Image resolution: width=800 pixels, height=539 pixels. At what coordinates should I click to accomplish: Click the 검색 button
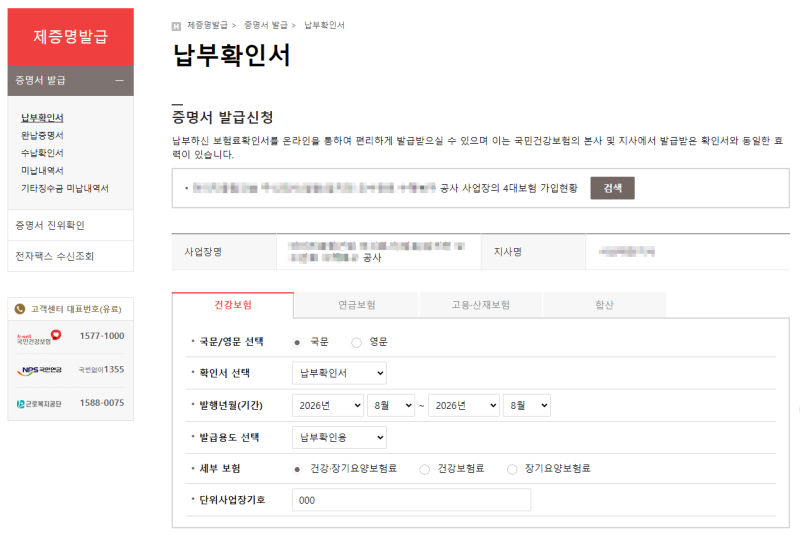pyautogui.click(x=612, y=188)
